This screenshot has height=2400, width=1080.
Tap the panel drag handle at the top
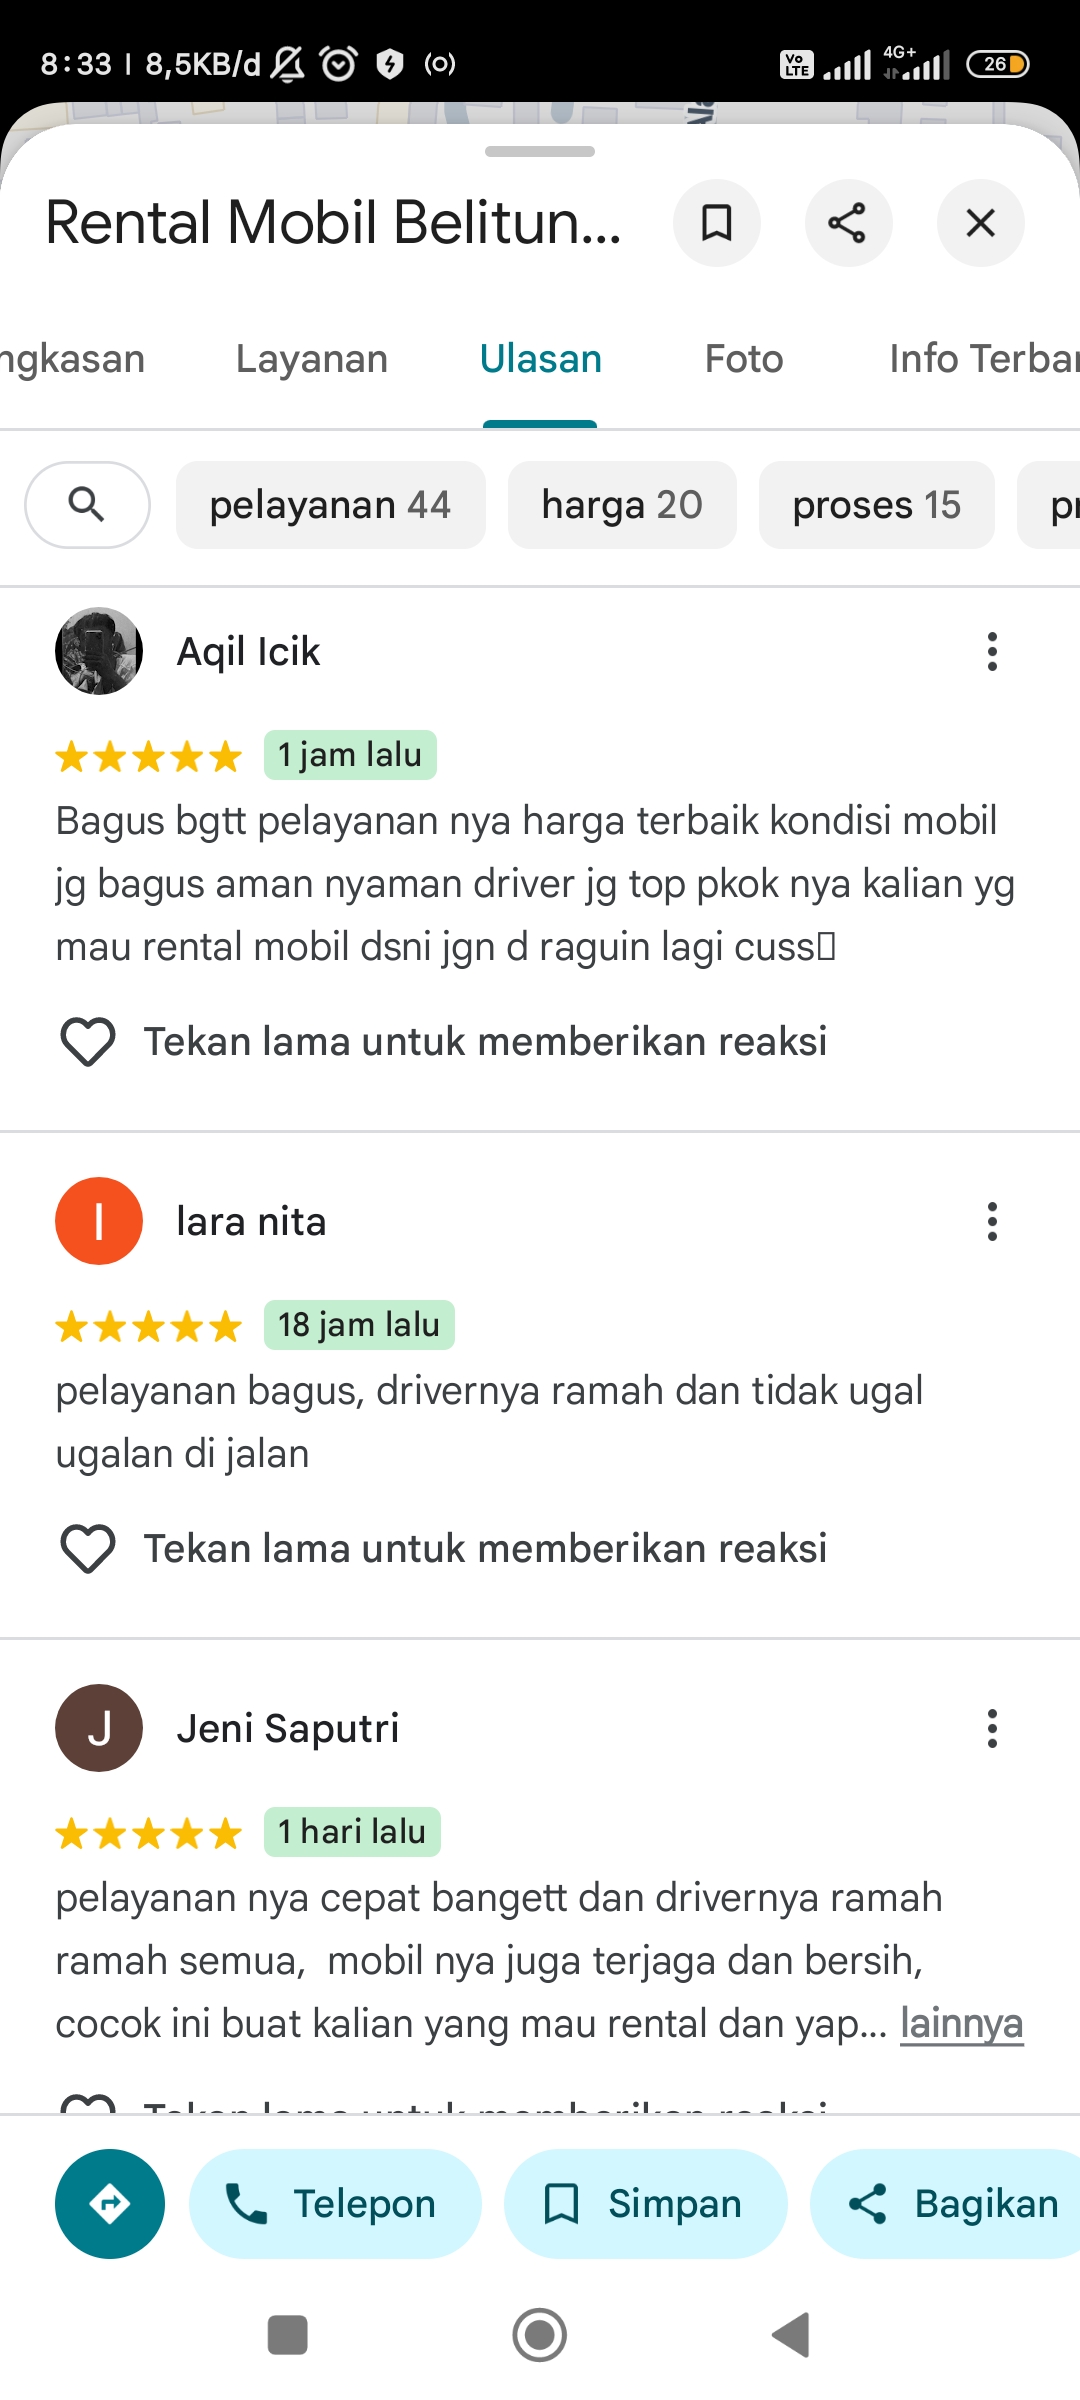pyautogui.click(x=540, y=152)
